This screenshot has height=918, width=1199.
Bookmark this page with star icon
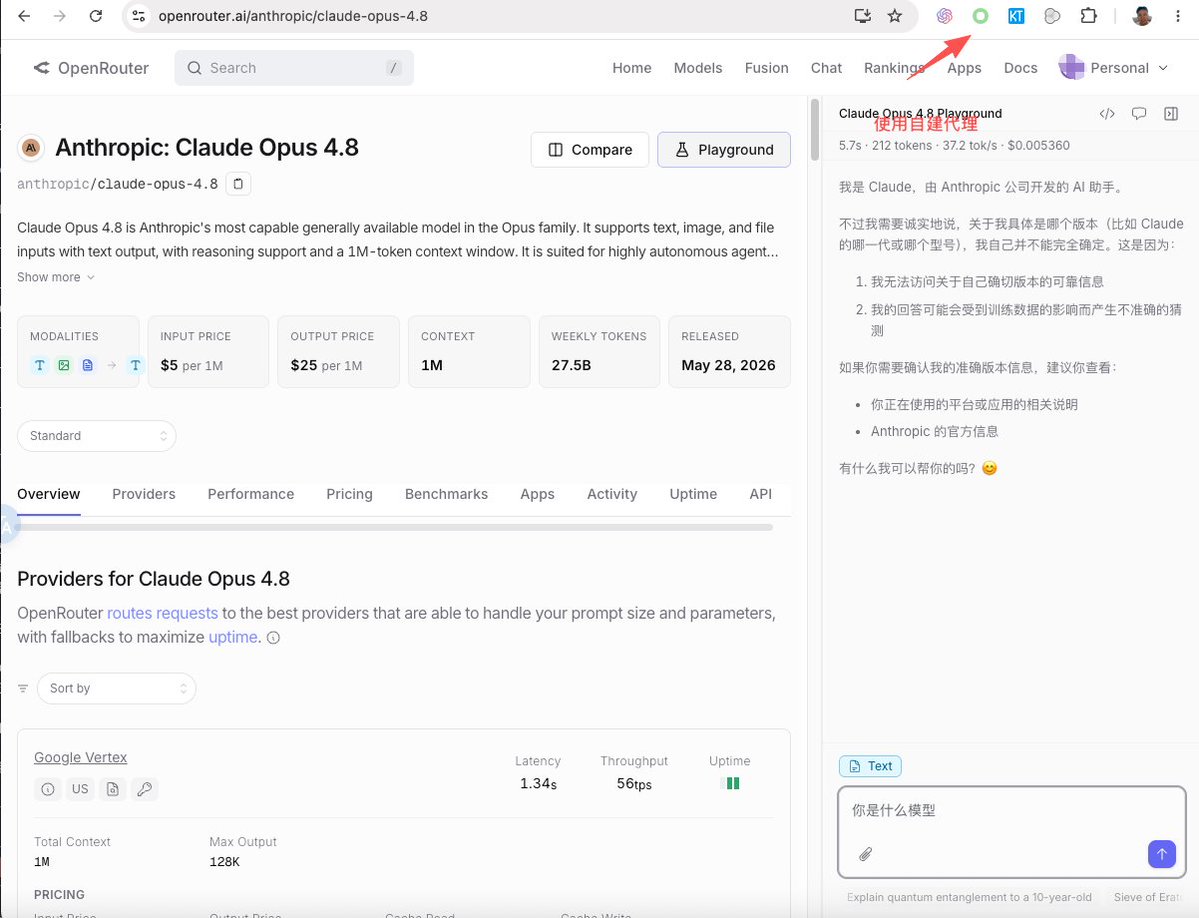point(895,16)
